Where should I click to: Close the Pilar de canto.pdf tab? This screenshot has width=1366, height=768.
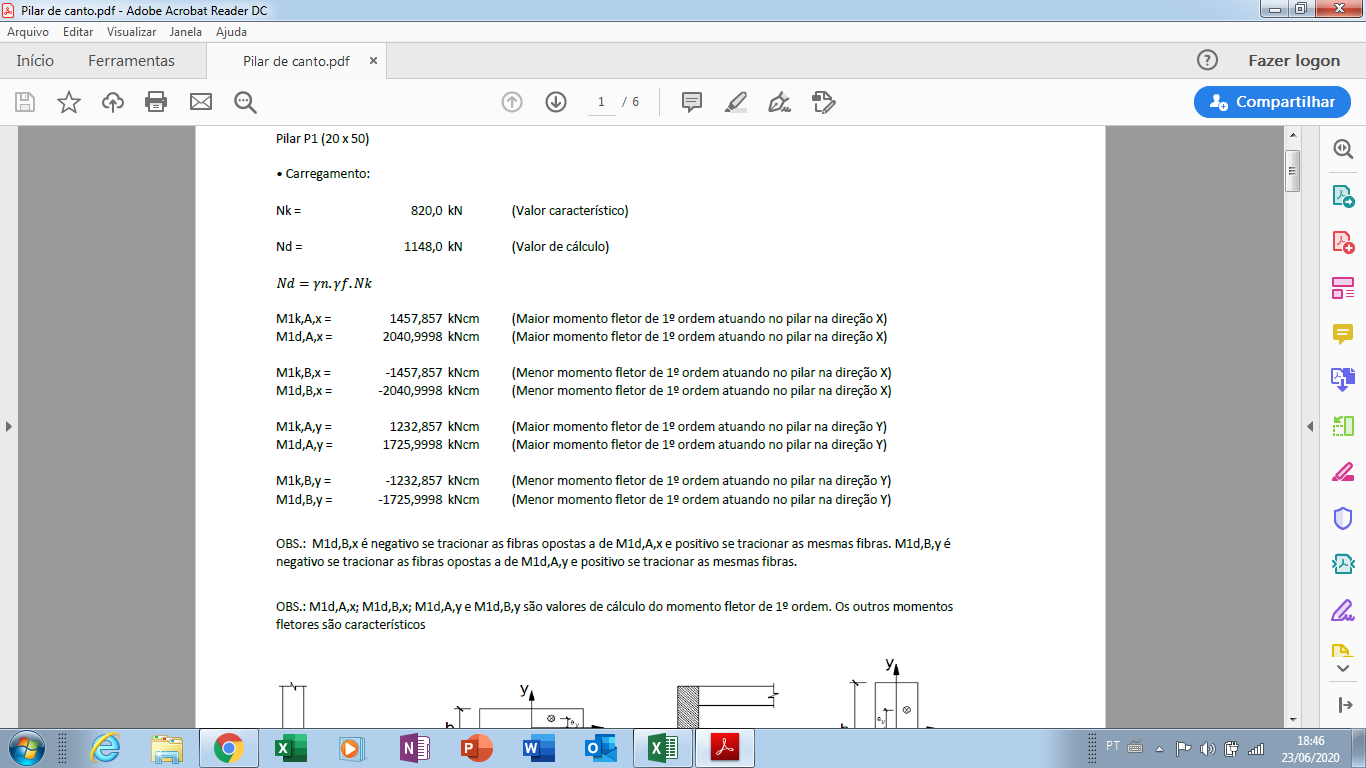click(x=374, y=60)
